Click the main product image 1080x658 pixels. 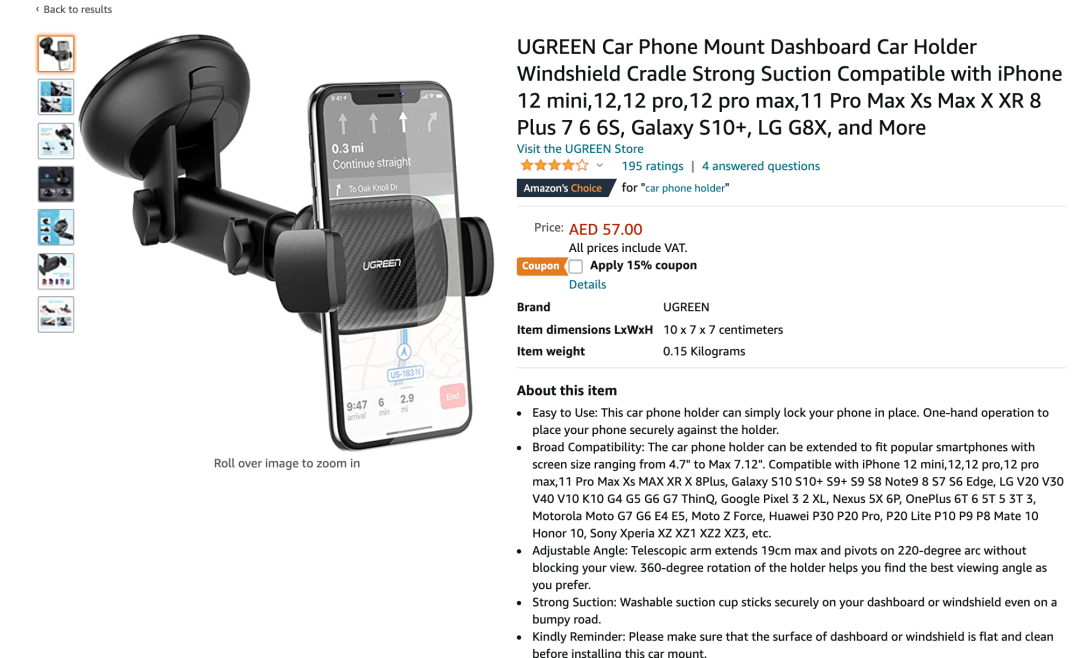coord(287,241)
